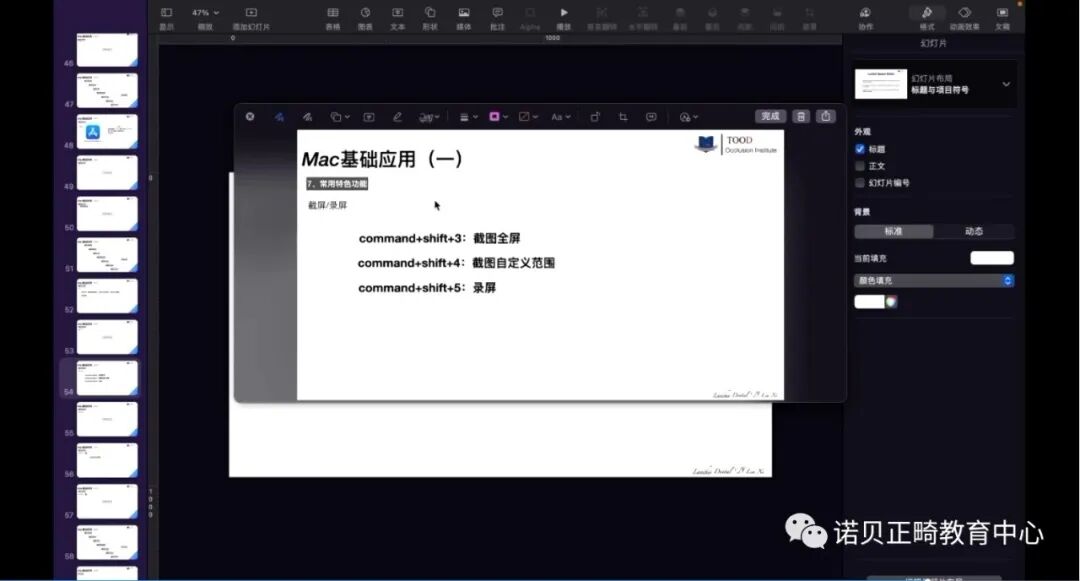
Task: Insert a chart with the 图表 icon
Action: tap(365, 12)
